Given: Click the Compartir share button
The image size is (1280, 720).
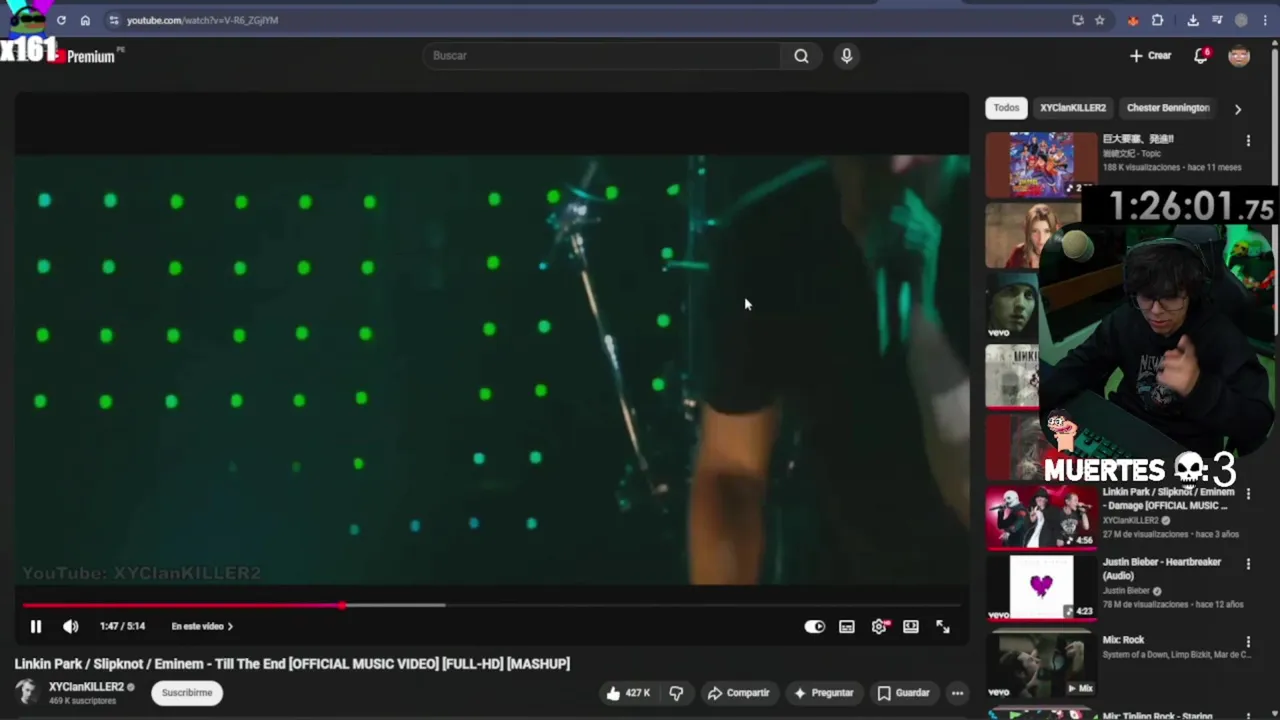Looking at the screenshot, I should (739, 693).
